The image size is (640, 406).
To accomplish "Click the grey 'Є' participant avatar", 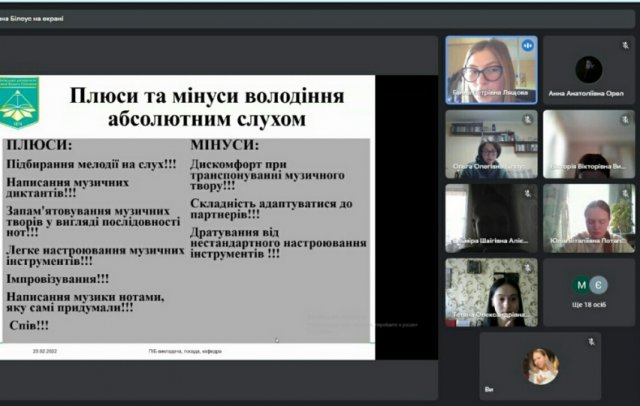I will pyautogui.click(x=598, y=285).
